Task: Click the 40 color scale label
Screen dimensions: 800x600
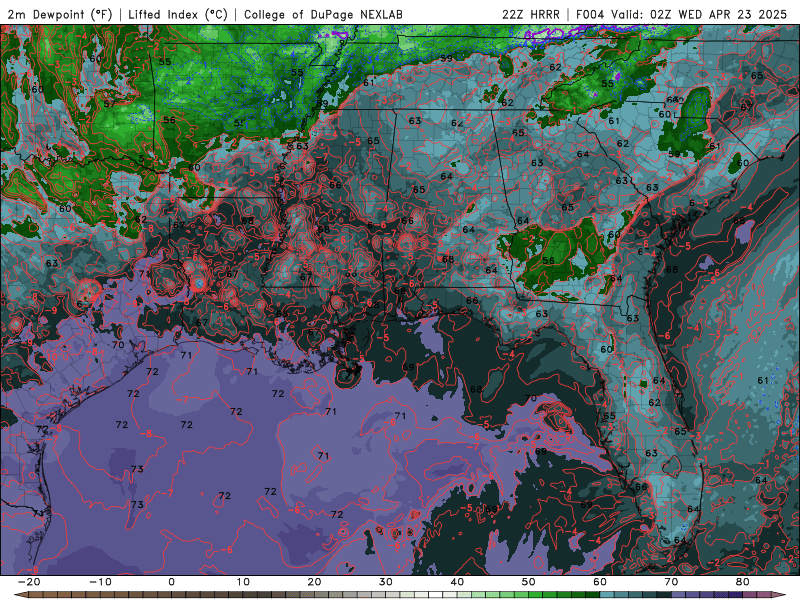Action: pyautogui.click(x=457, y=582)
